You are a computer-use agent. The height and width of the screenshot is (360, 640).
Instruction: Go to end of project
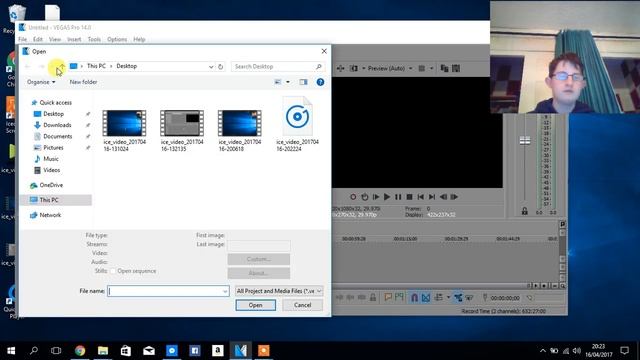point(432,197)
